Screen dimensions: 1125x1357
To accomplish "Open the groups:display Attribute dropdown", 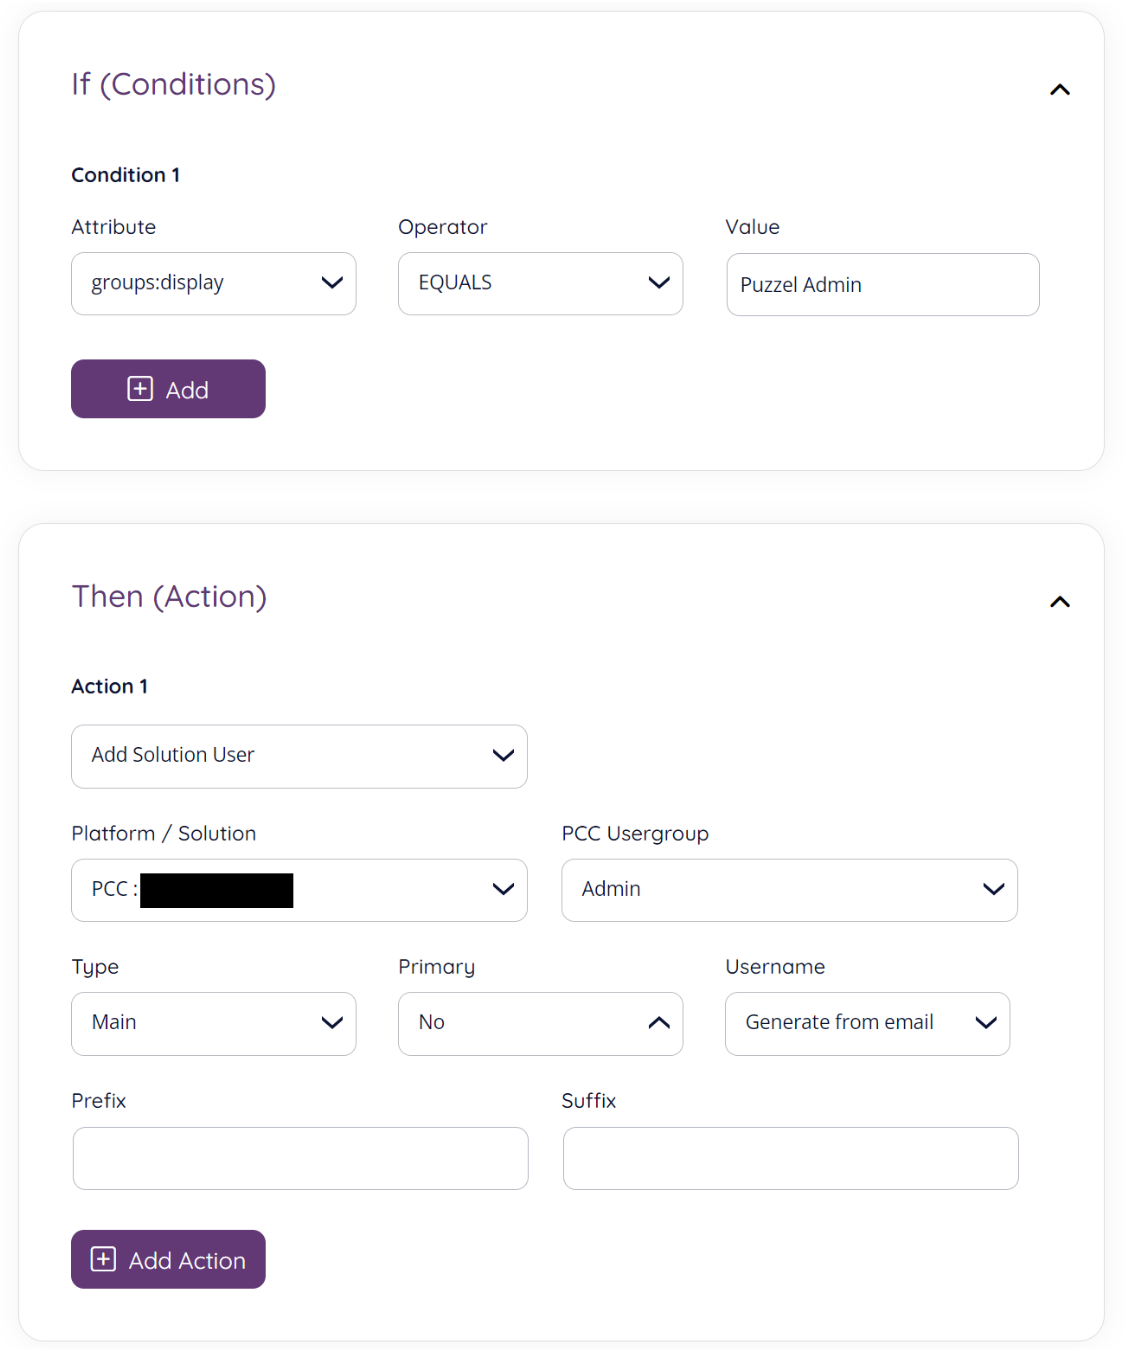I will coord(213,283).
